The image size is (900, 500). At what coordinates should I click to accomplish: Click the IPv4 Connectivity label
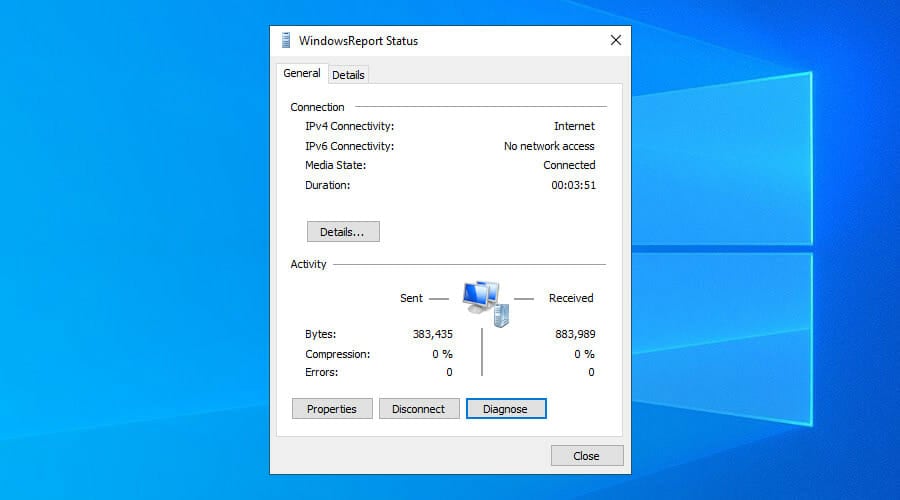pos(350,126)
